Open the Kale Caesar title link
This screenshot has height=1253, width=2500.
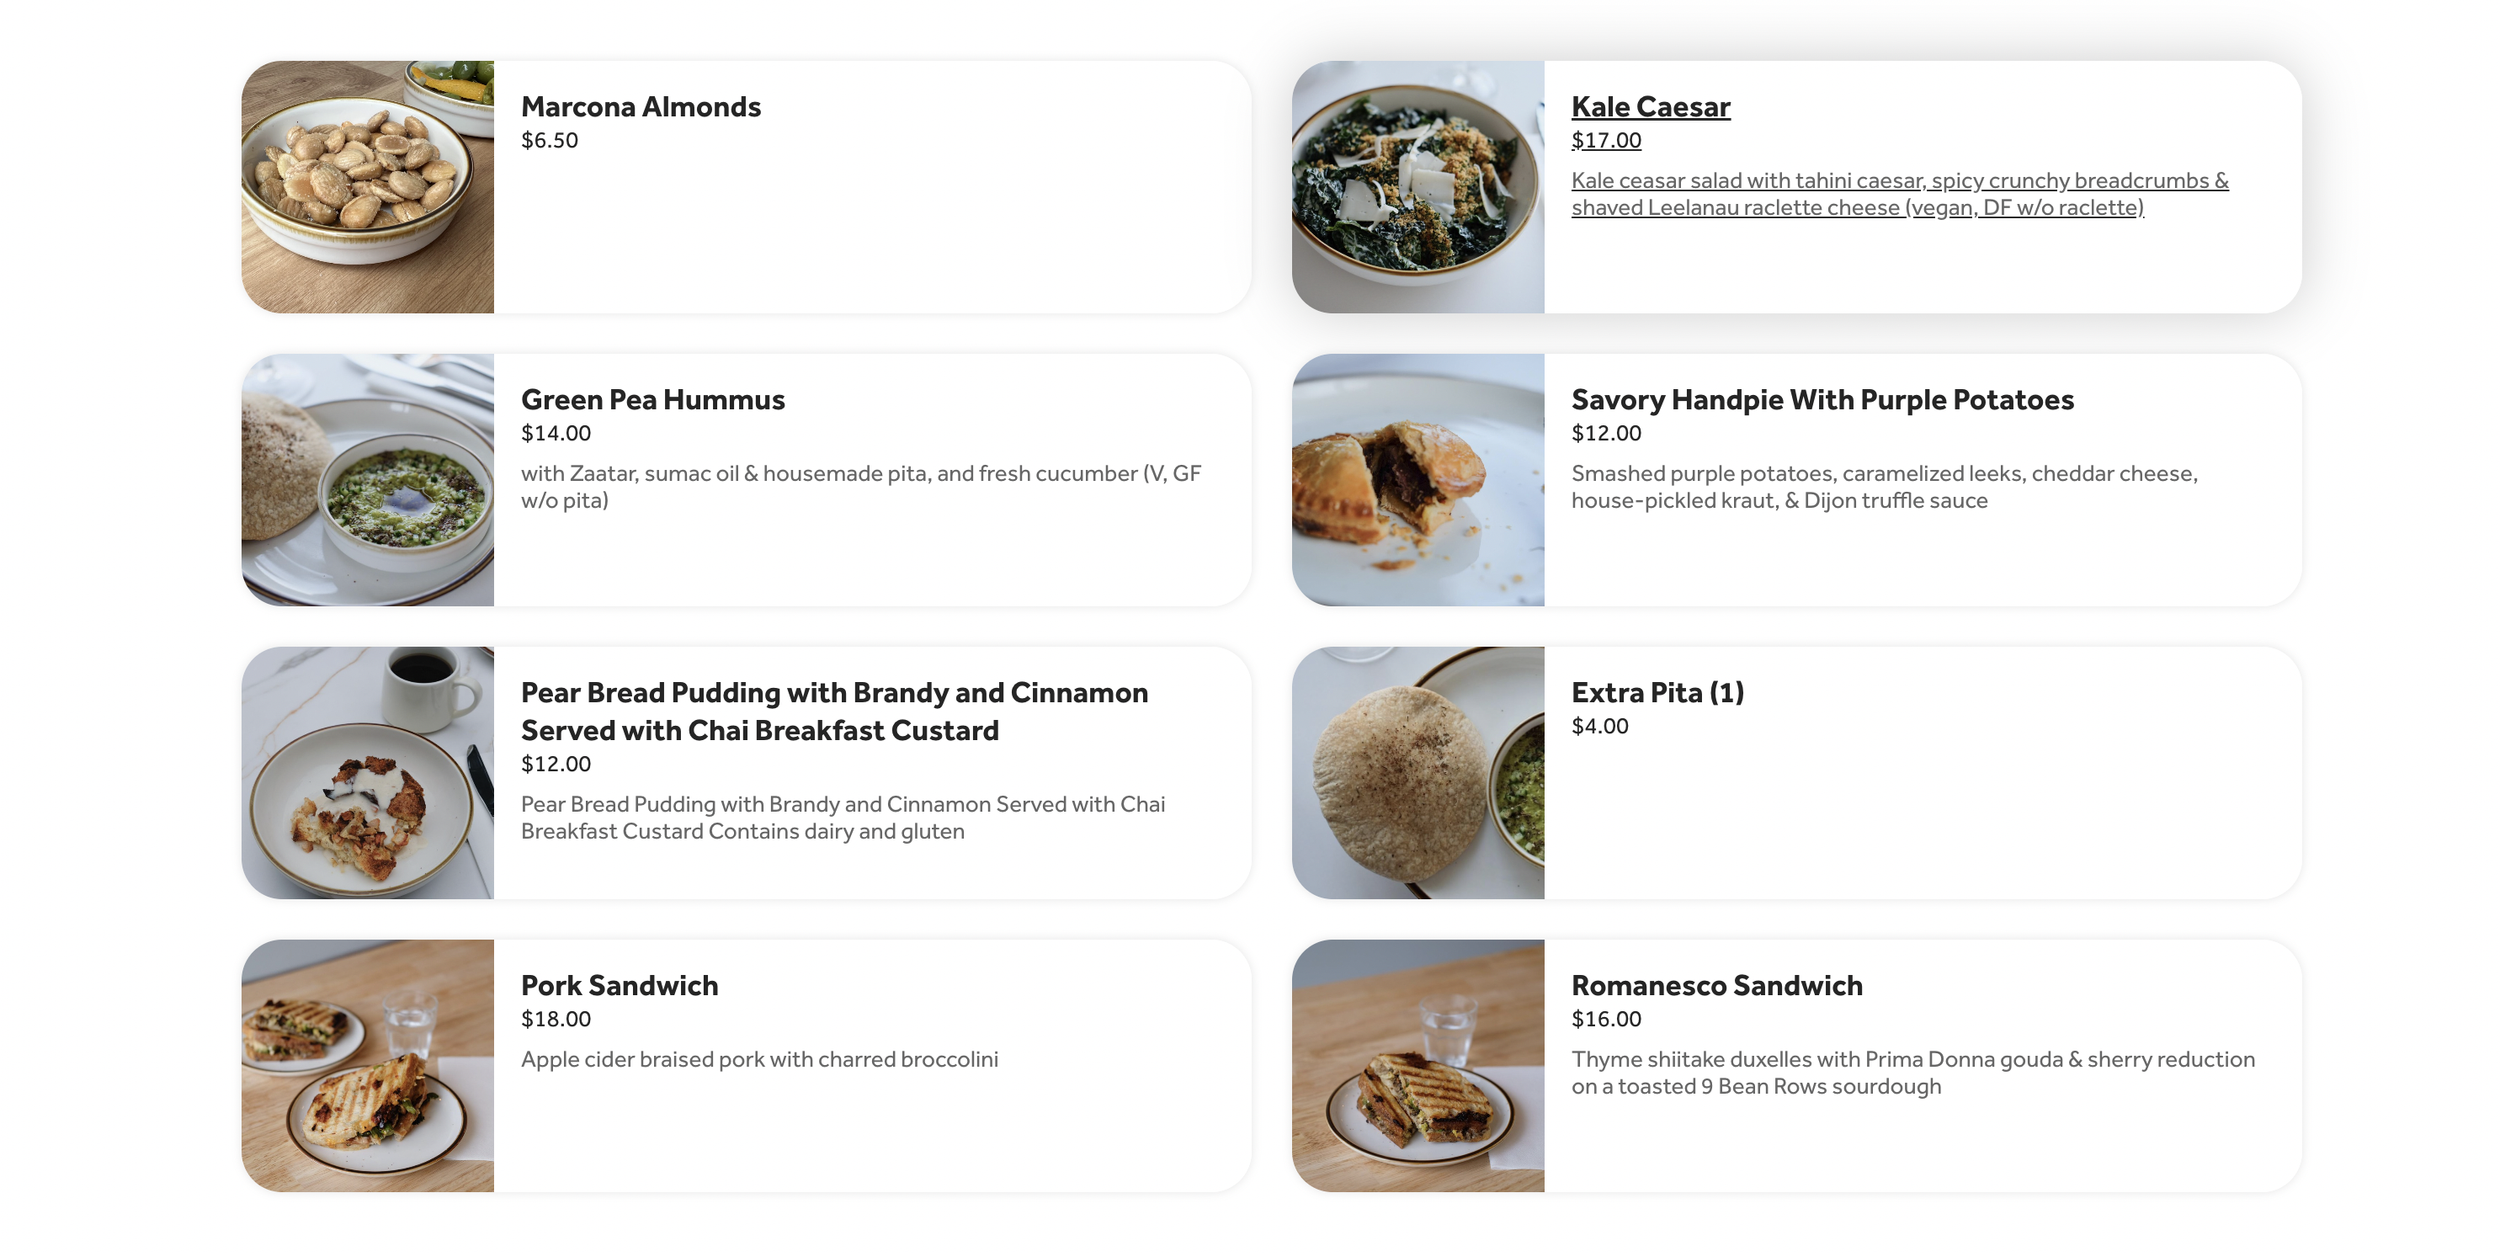point(1650,107)
